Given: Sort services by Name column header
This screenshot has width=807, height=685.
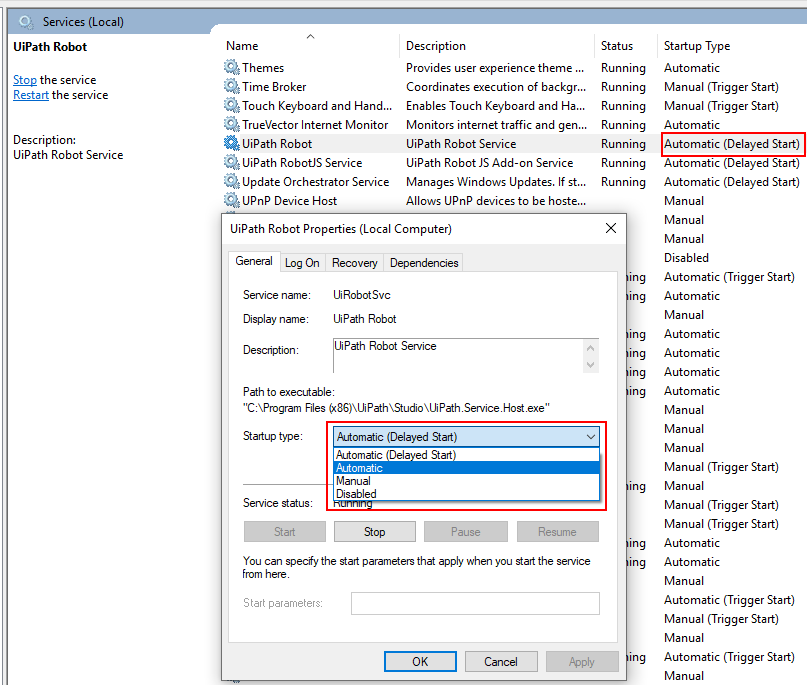Looking at the screenshot, I should pos(311,45).
